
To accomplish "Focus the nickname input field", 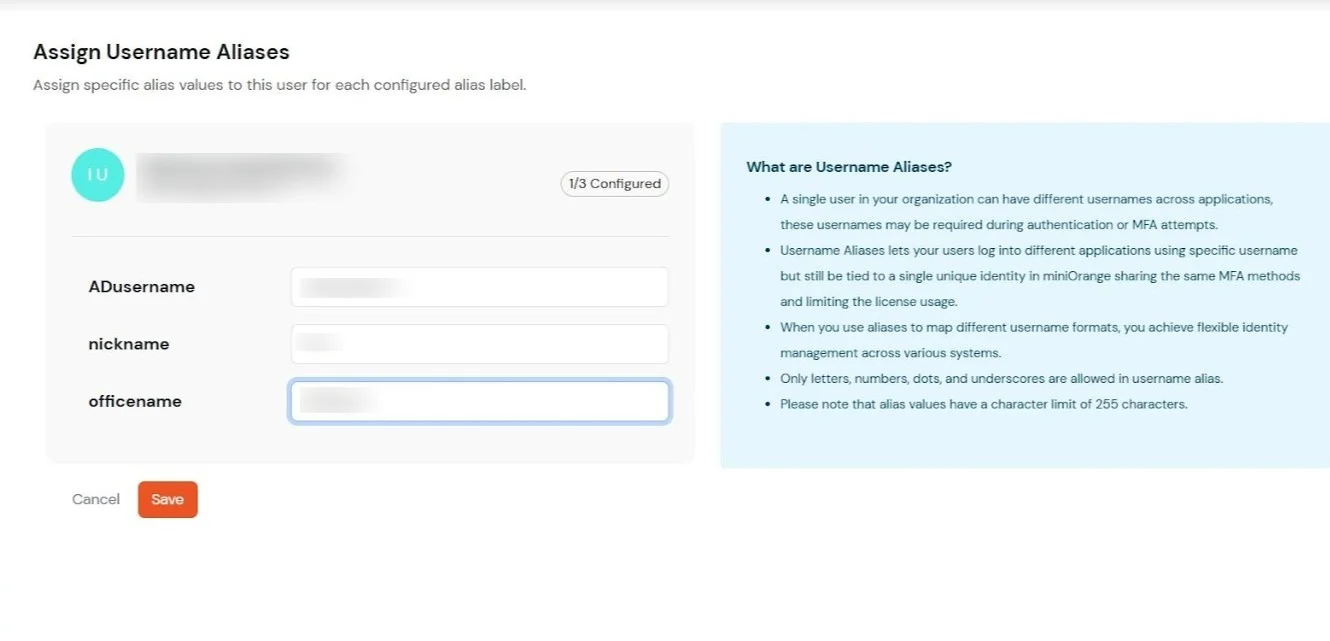I will pos(479,343).
